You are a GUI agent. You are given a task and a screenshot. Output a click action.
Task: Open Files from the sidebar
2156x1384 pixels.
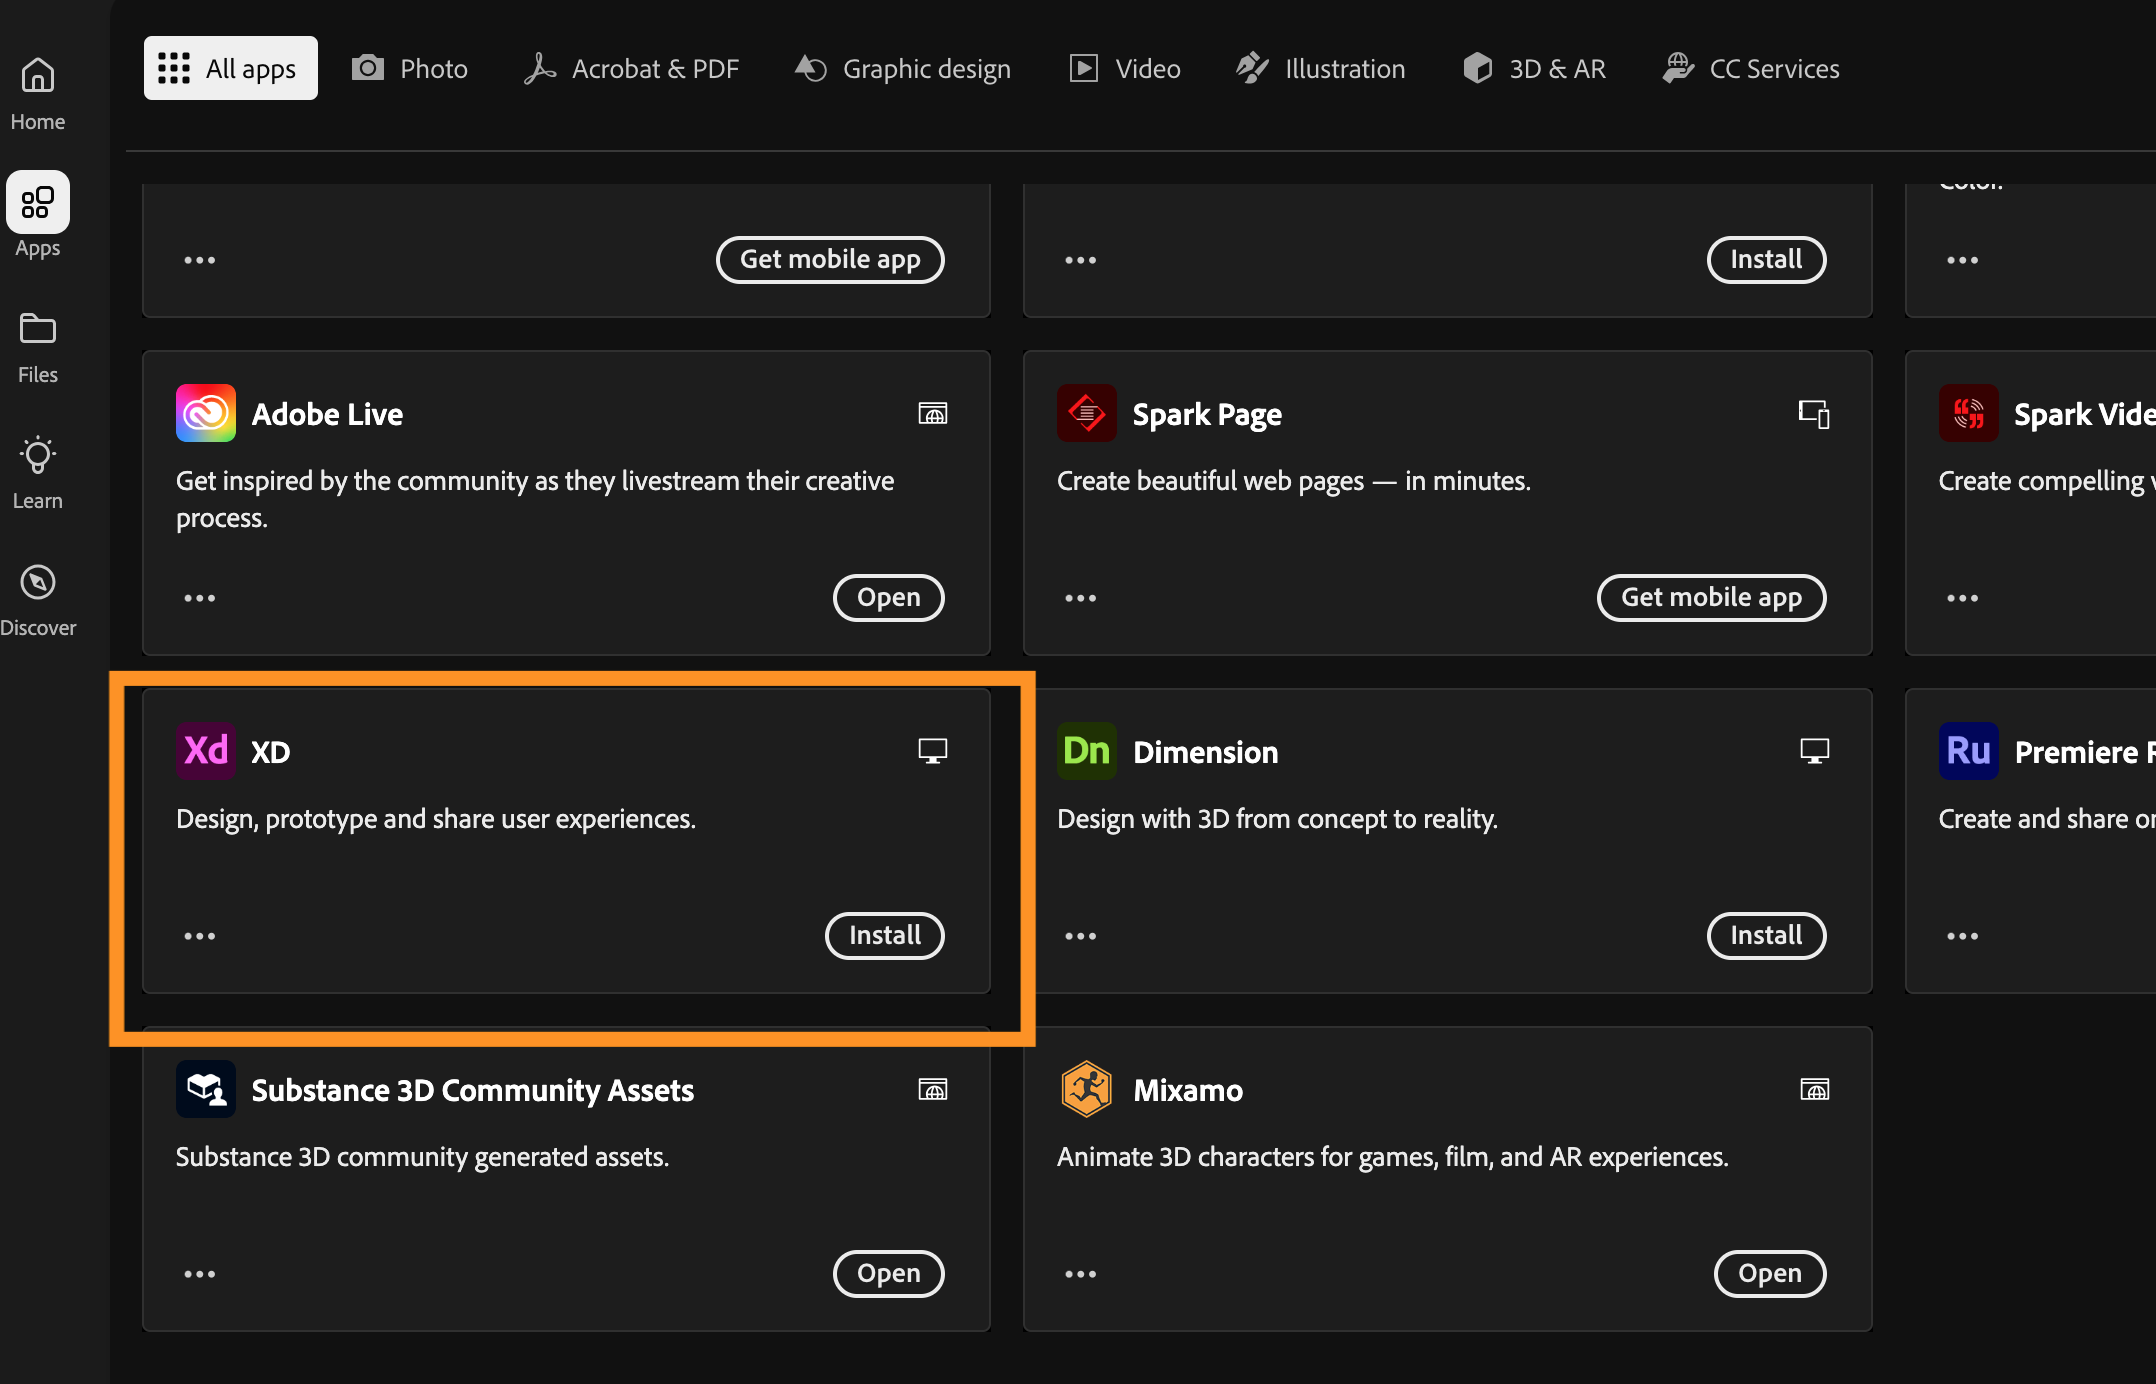point(37,345)
